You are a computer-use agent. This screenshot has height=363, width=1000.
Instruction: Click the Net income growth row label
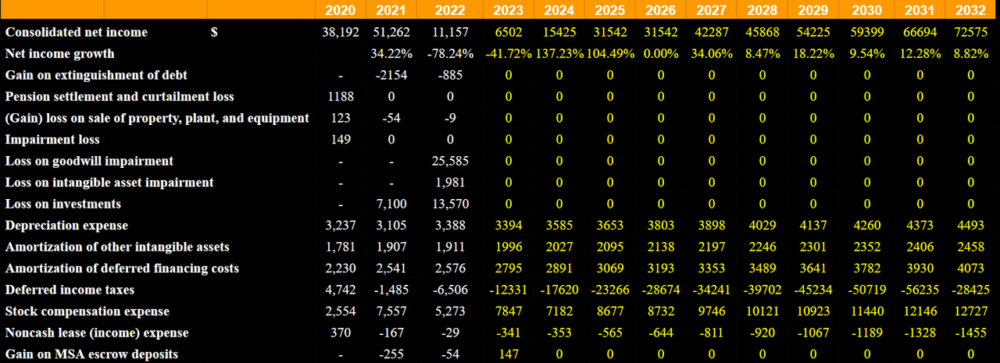tap(60, 54)
